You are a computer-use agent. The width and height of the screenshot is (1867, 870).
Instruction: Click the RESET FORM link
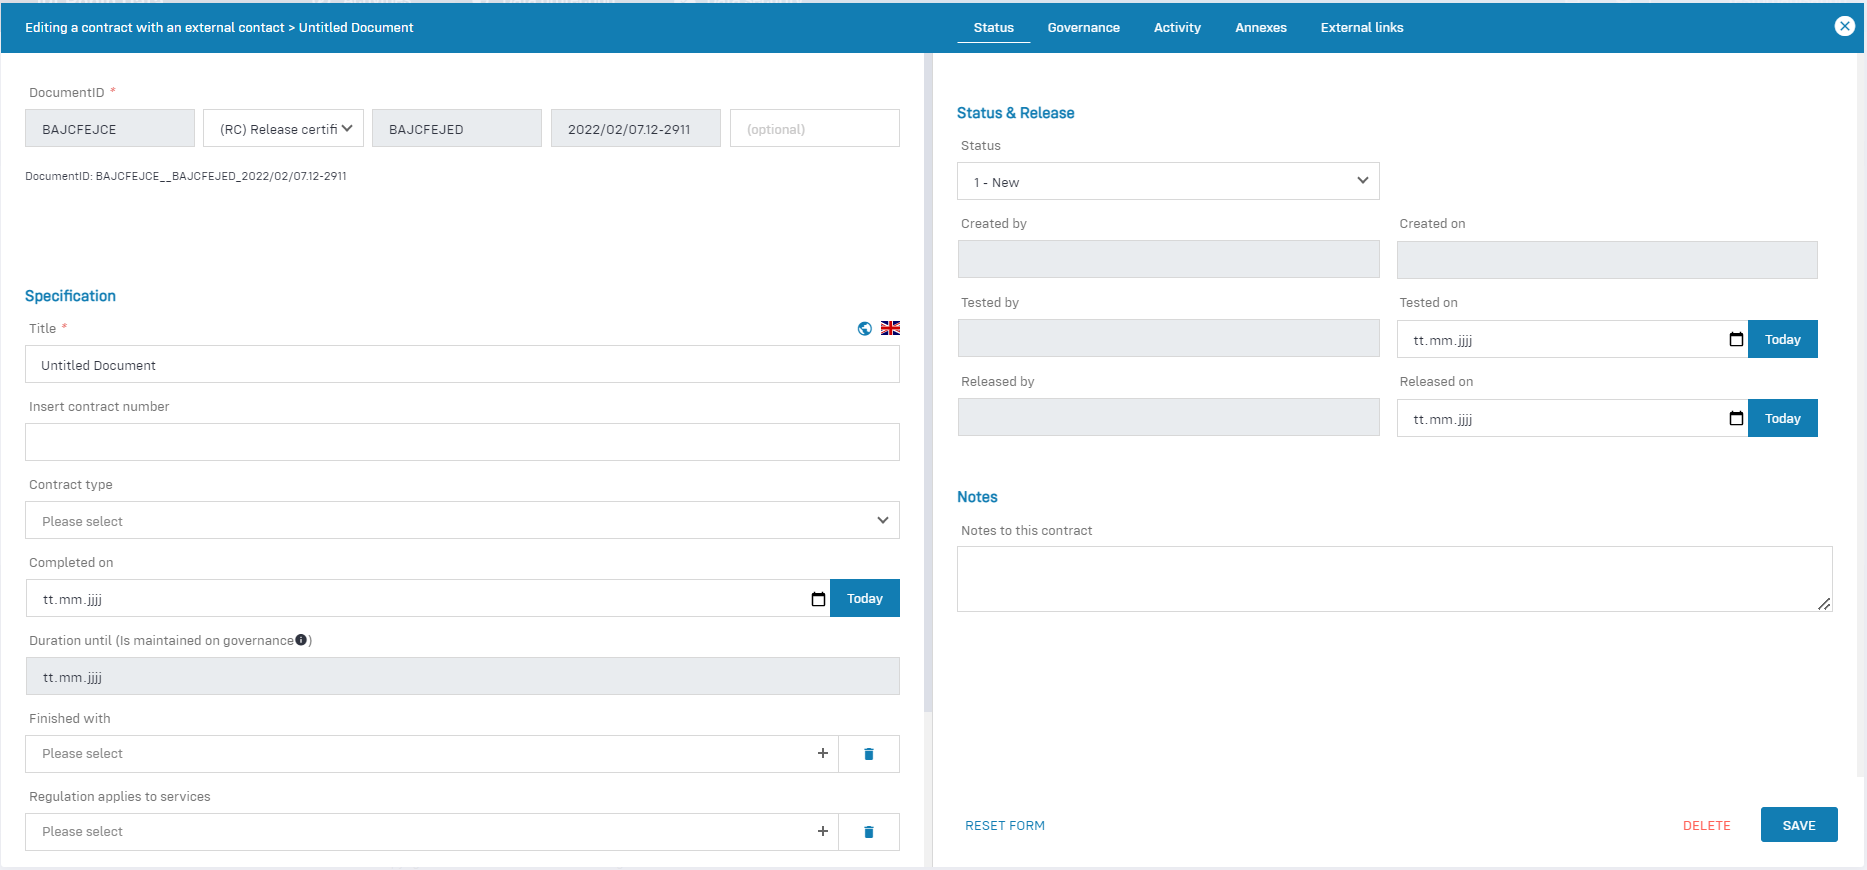click(1004, 825)
